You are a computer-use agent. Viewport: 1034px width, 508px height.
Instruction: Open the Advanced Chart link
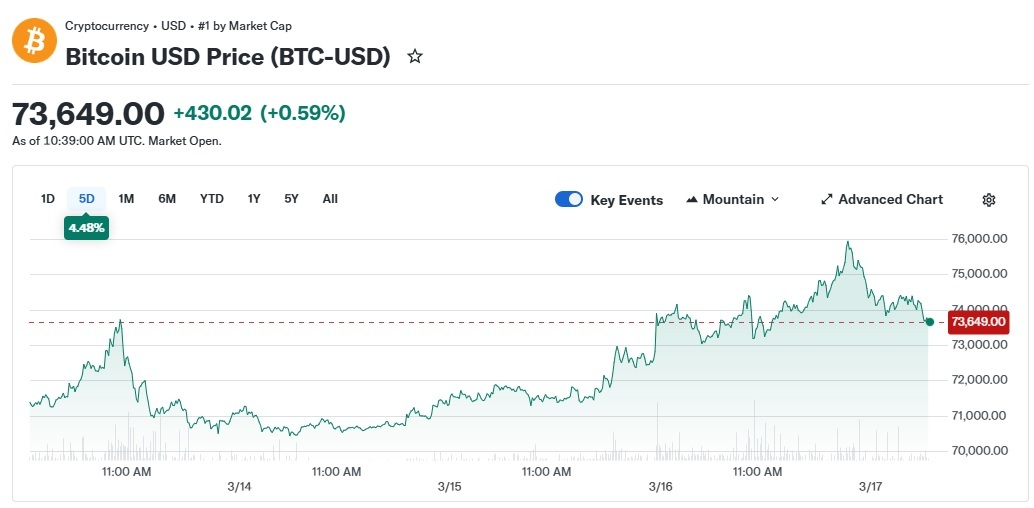click(890, 200)
